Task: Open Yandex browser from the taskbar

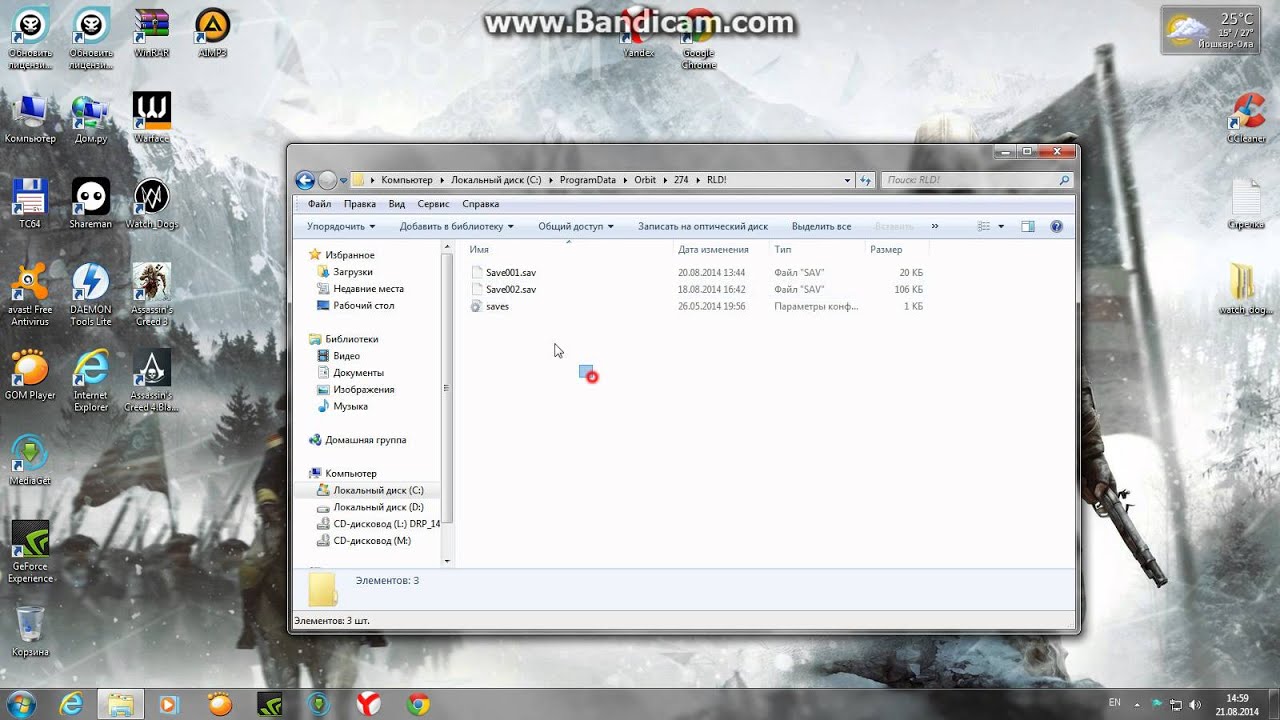Action: [369, 704]
